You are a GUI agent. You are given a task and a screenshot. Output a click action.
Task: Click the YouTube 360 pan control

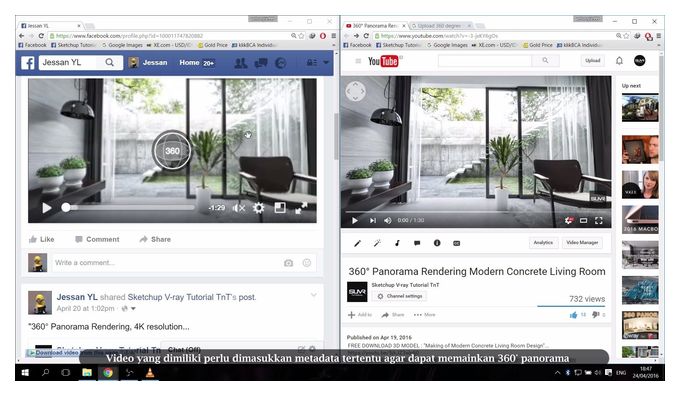(355, 92)
